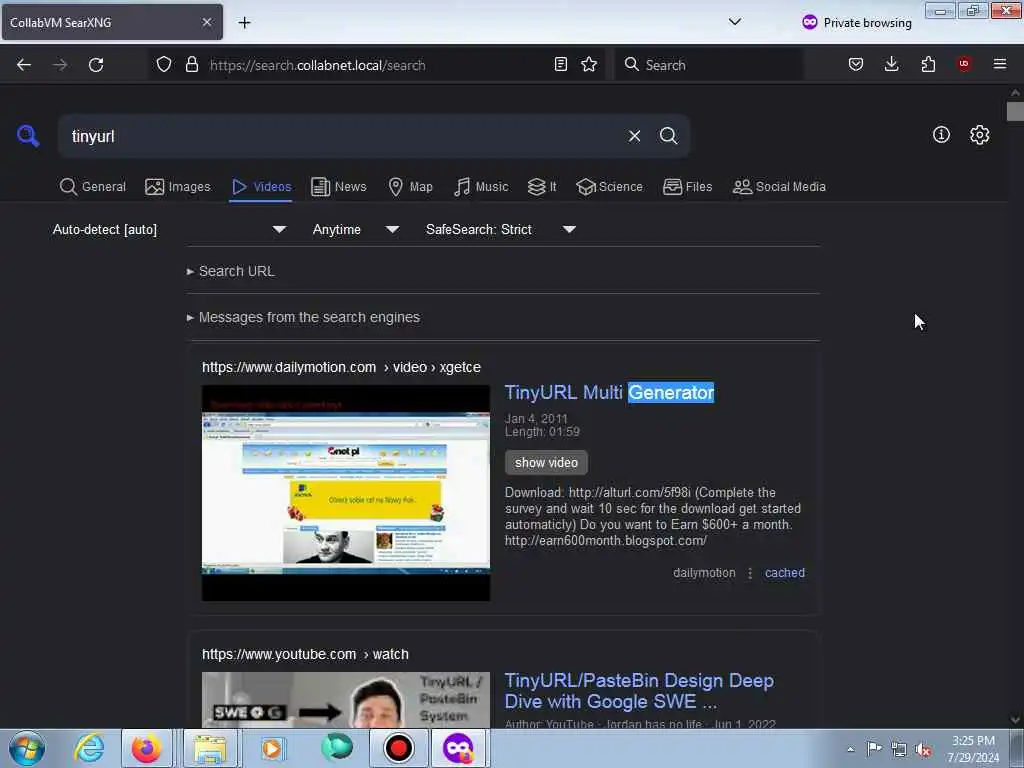Open cached version of dailymotion result
Image resolution: width=1024 pixels, height=768 pixels.
coord(784,573)
